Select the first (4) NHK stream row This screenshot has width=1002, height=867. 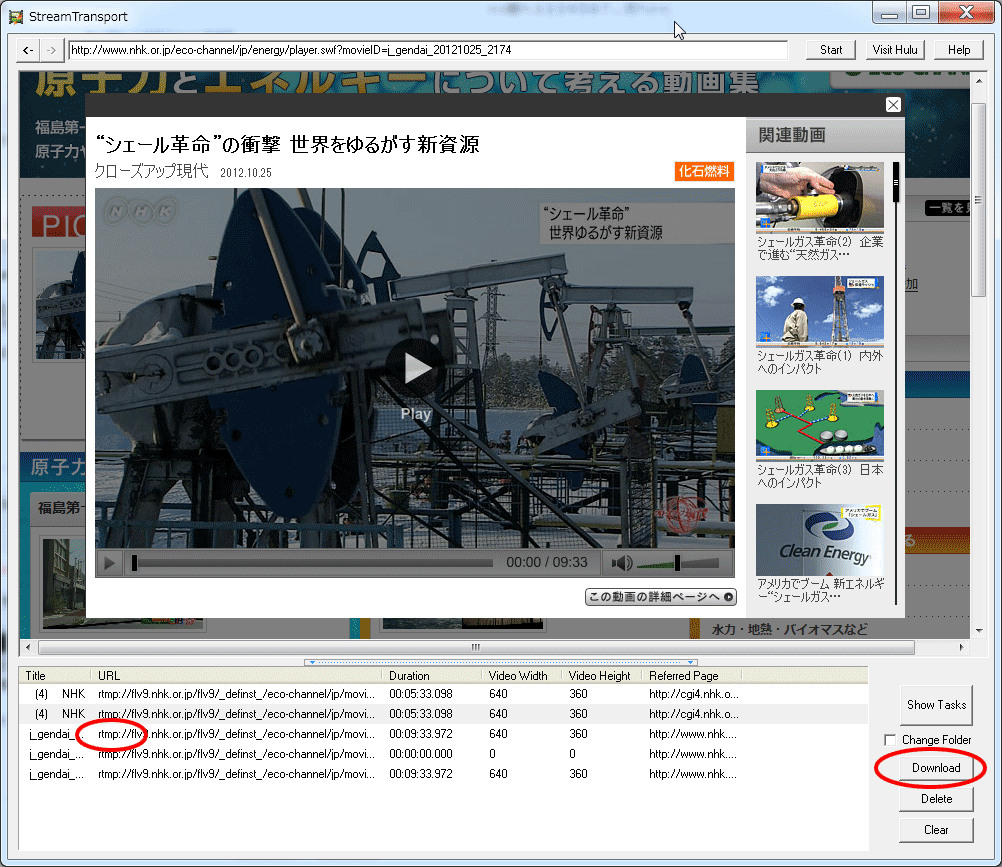point(443,694)
